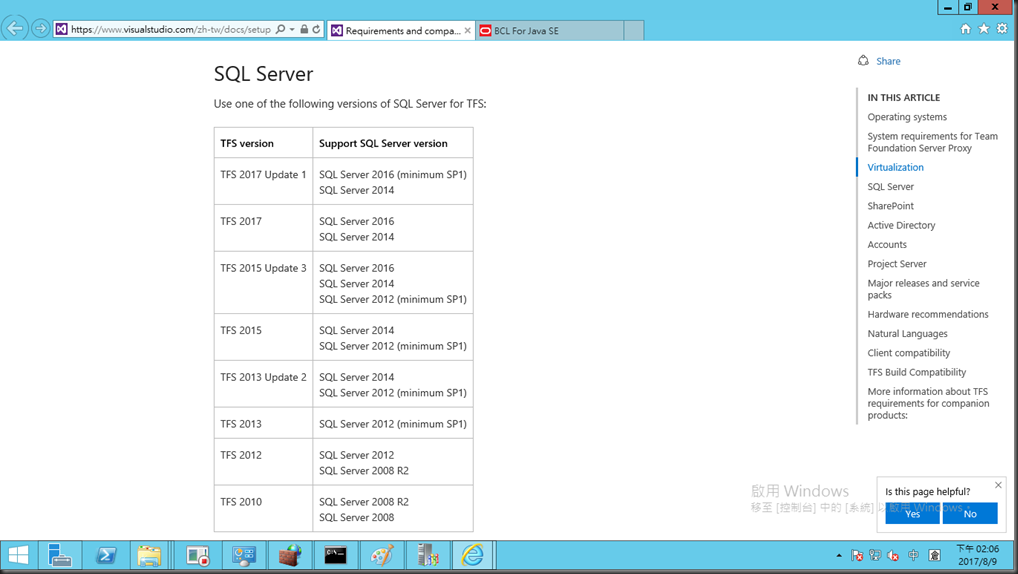Screen dimensions: 1018x574
Task: Open Favorites with the star icon
Action: pyautogui.click(x=984, y=29)
